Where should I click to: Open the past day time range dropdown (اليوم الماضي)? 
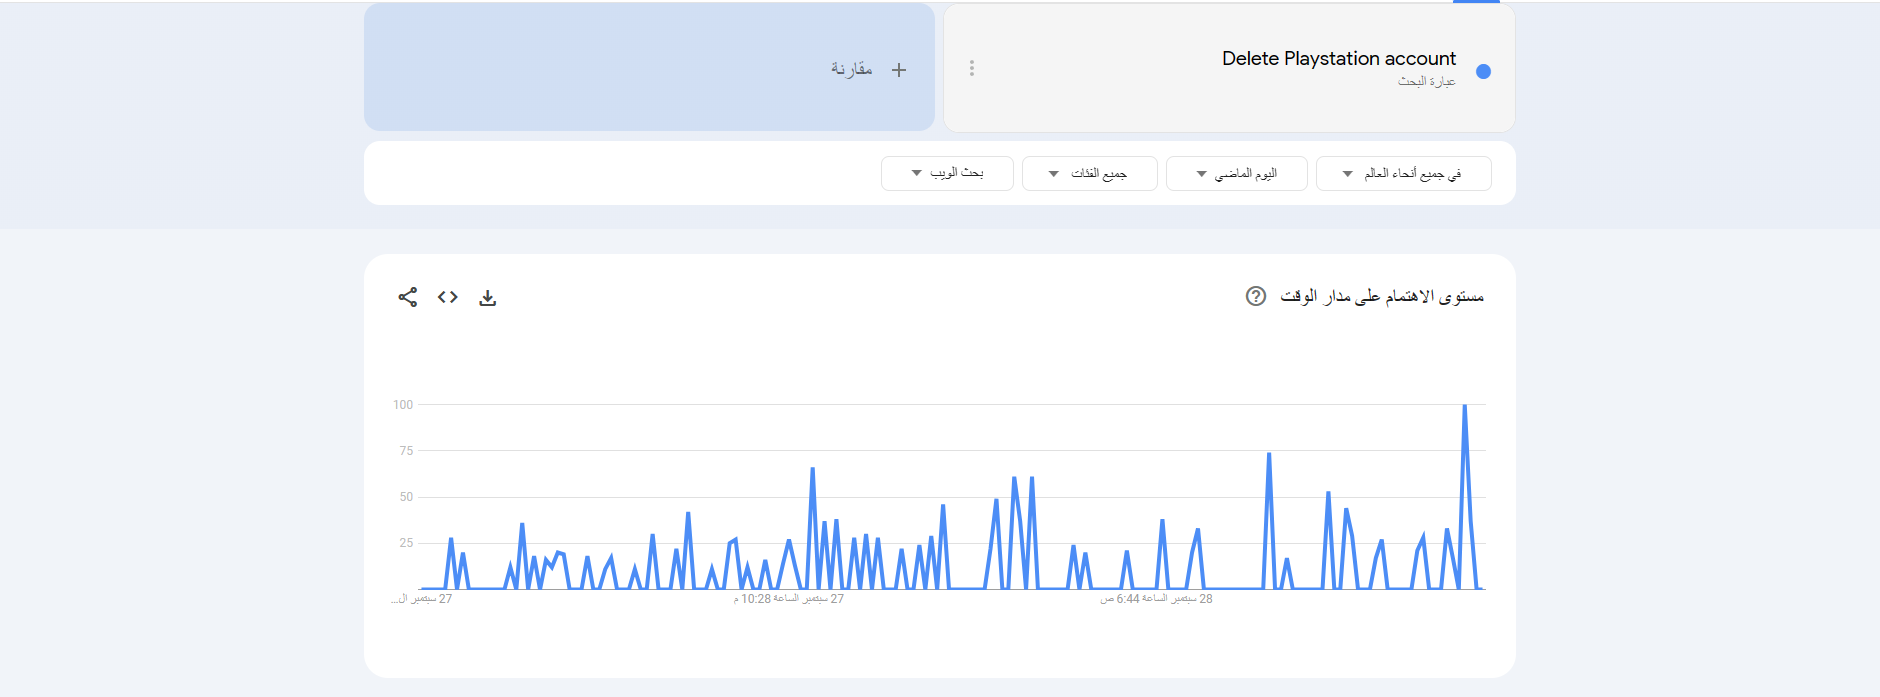pos(1236,173)
